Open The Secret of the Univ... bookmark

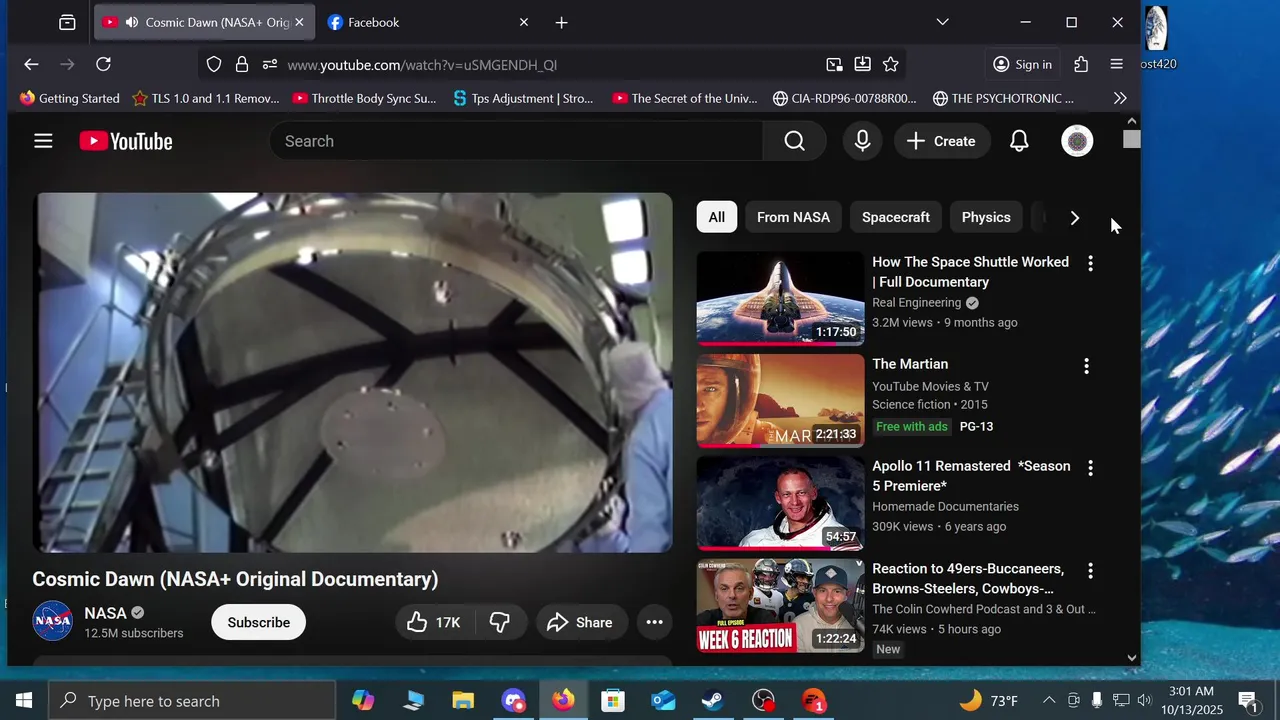[x=685, y=98]
